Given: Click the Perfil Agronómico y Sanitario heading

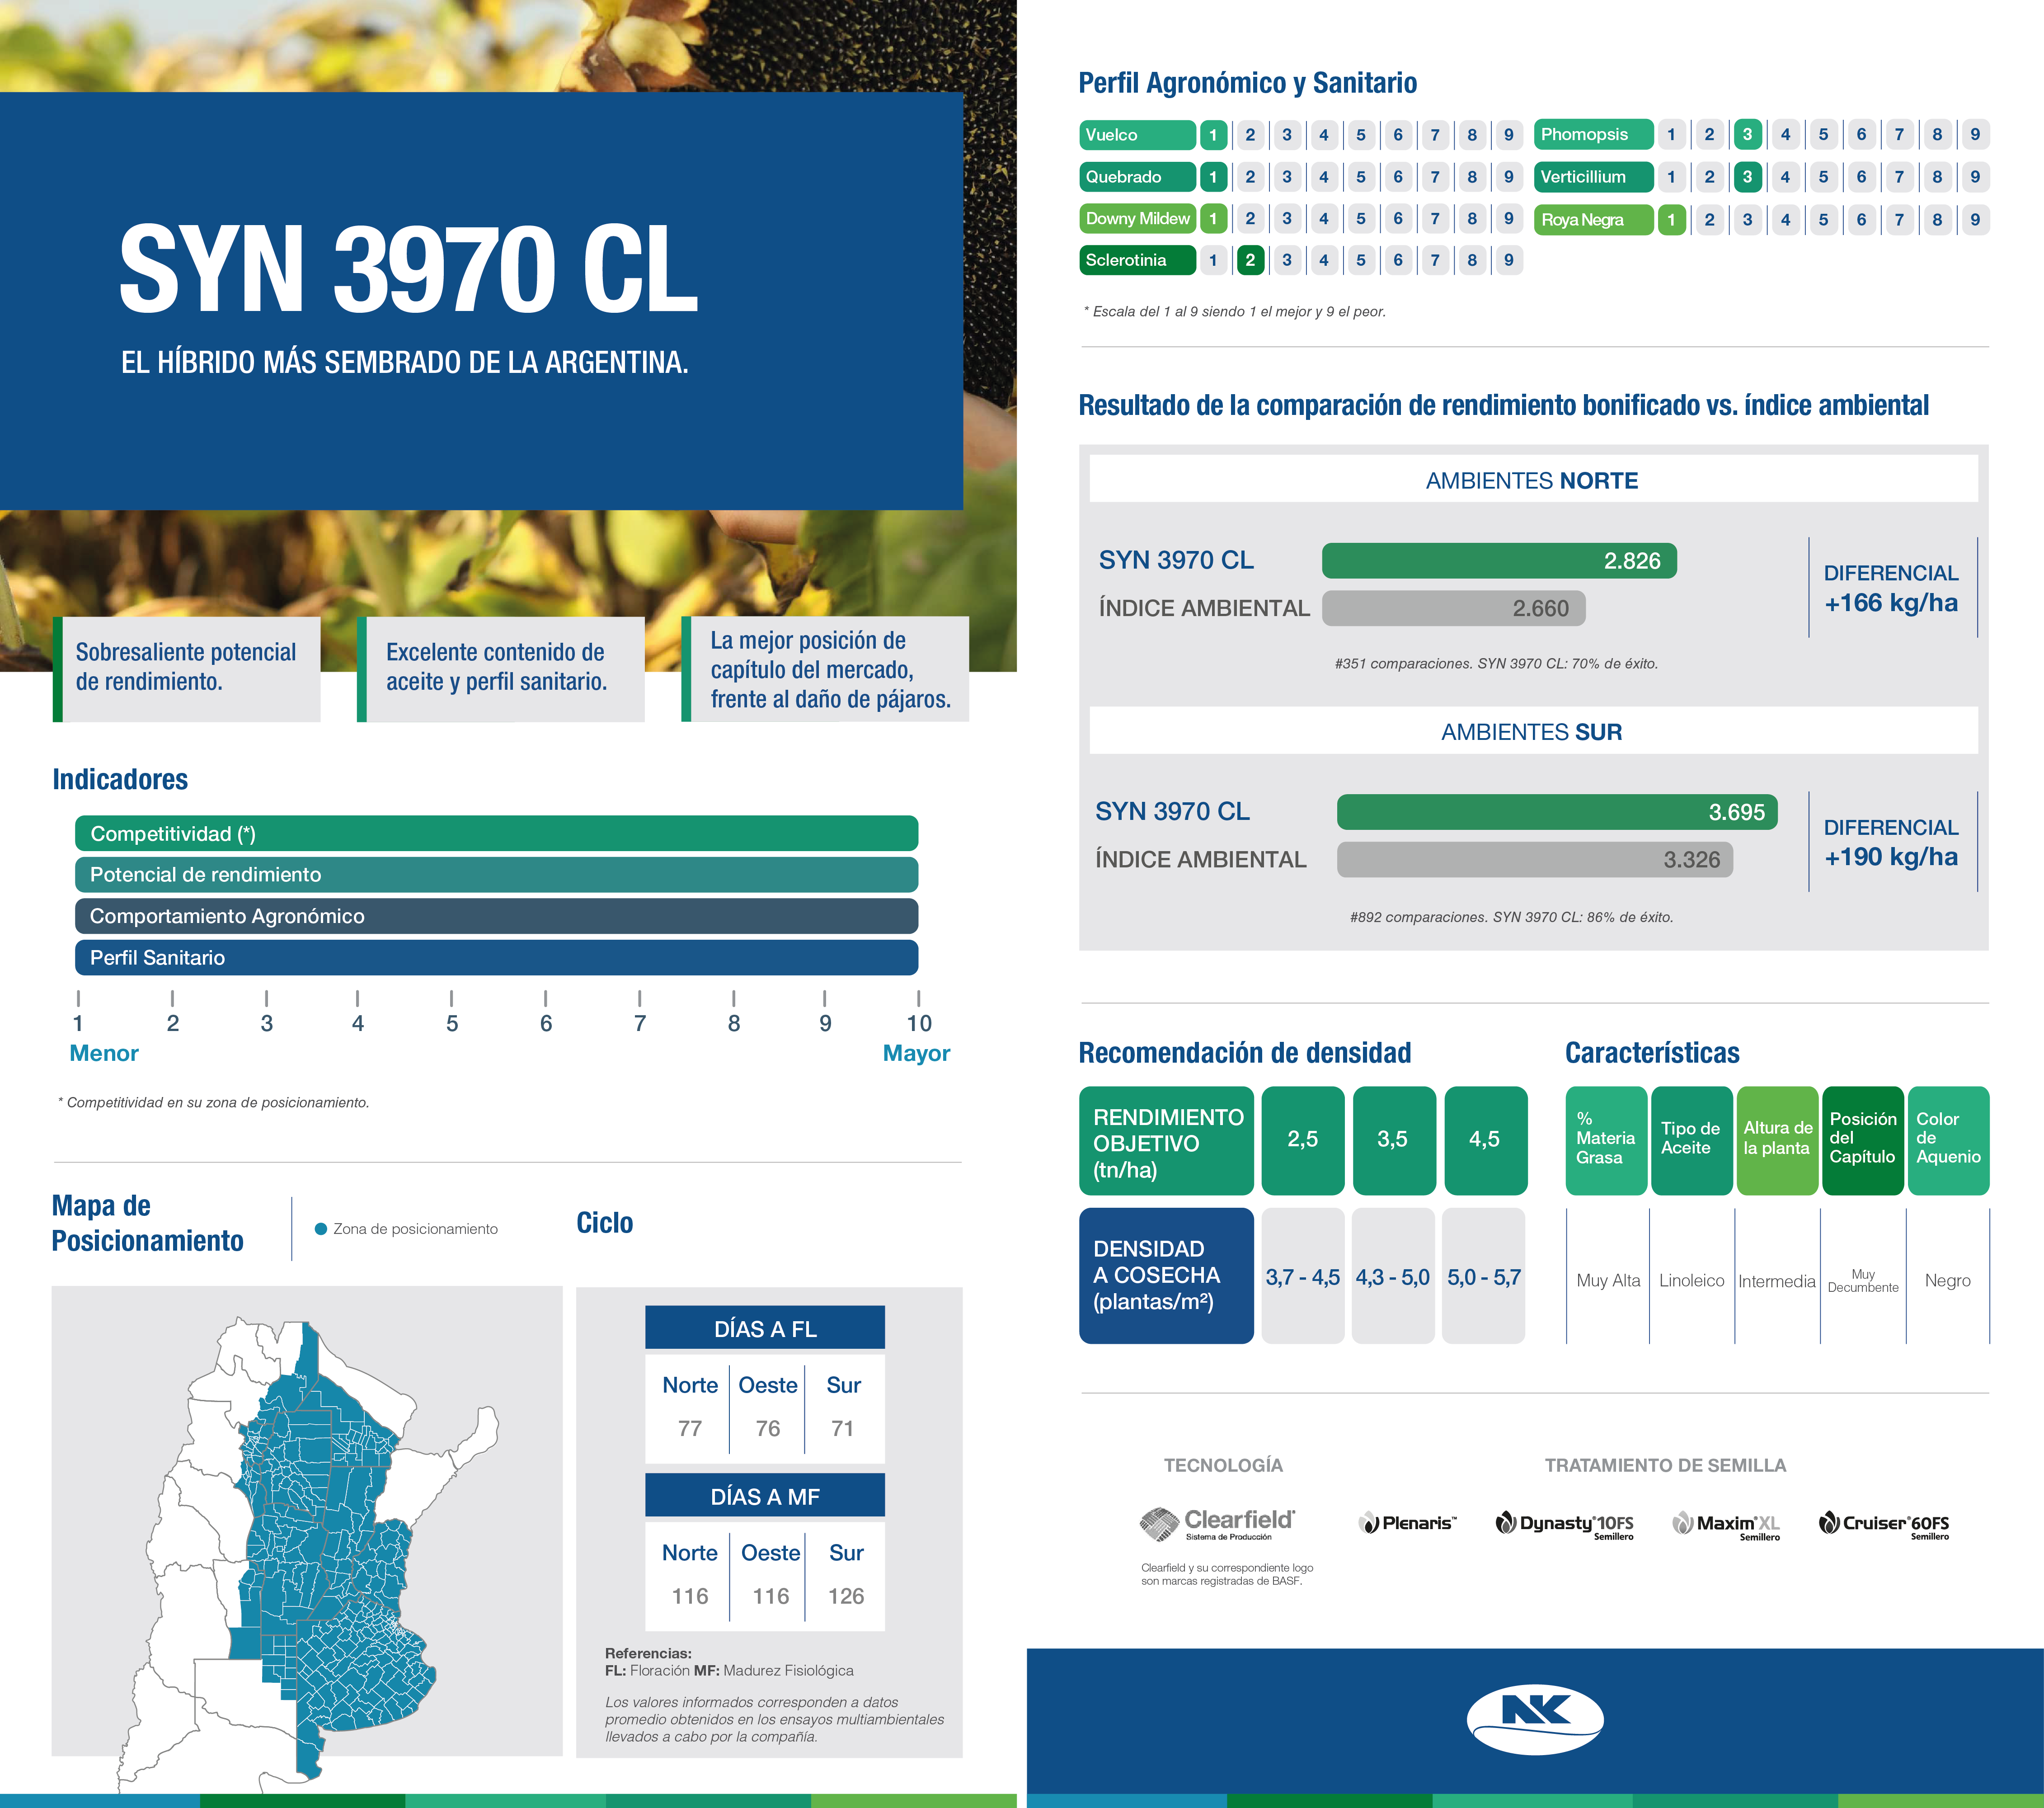Looking at the screenshot, I should (x=1248, y=83).
